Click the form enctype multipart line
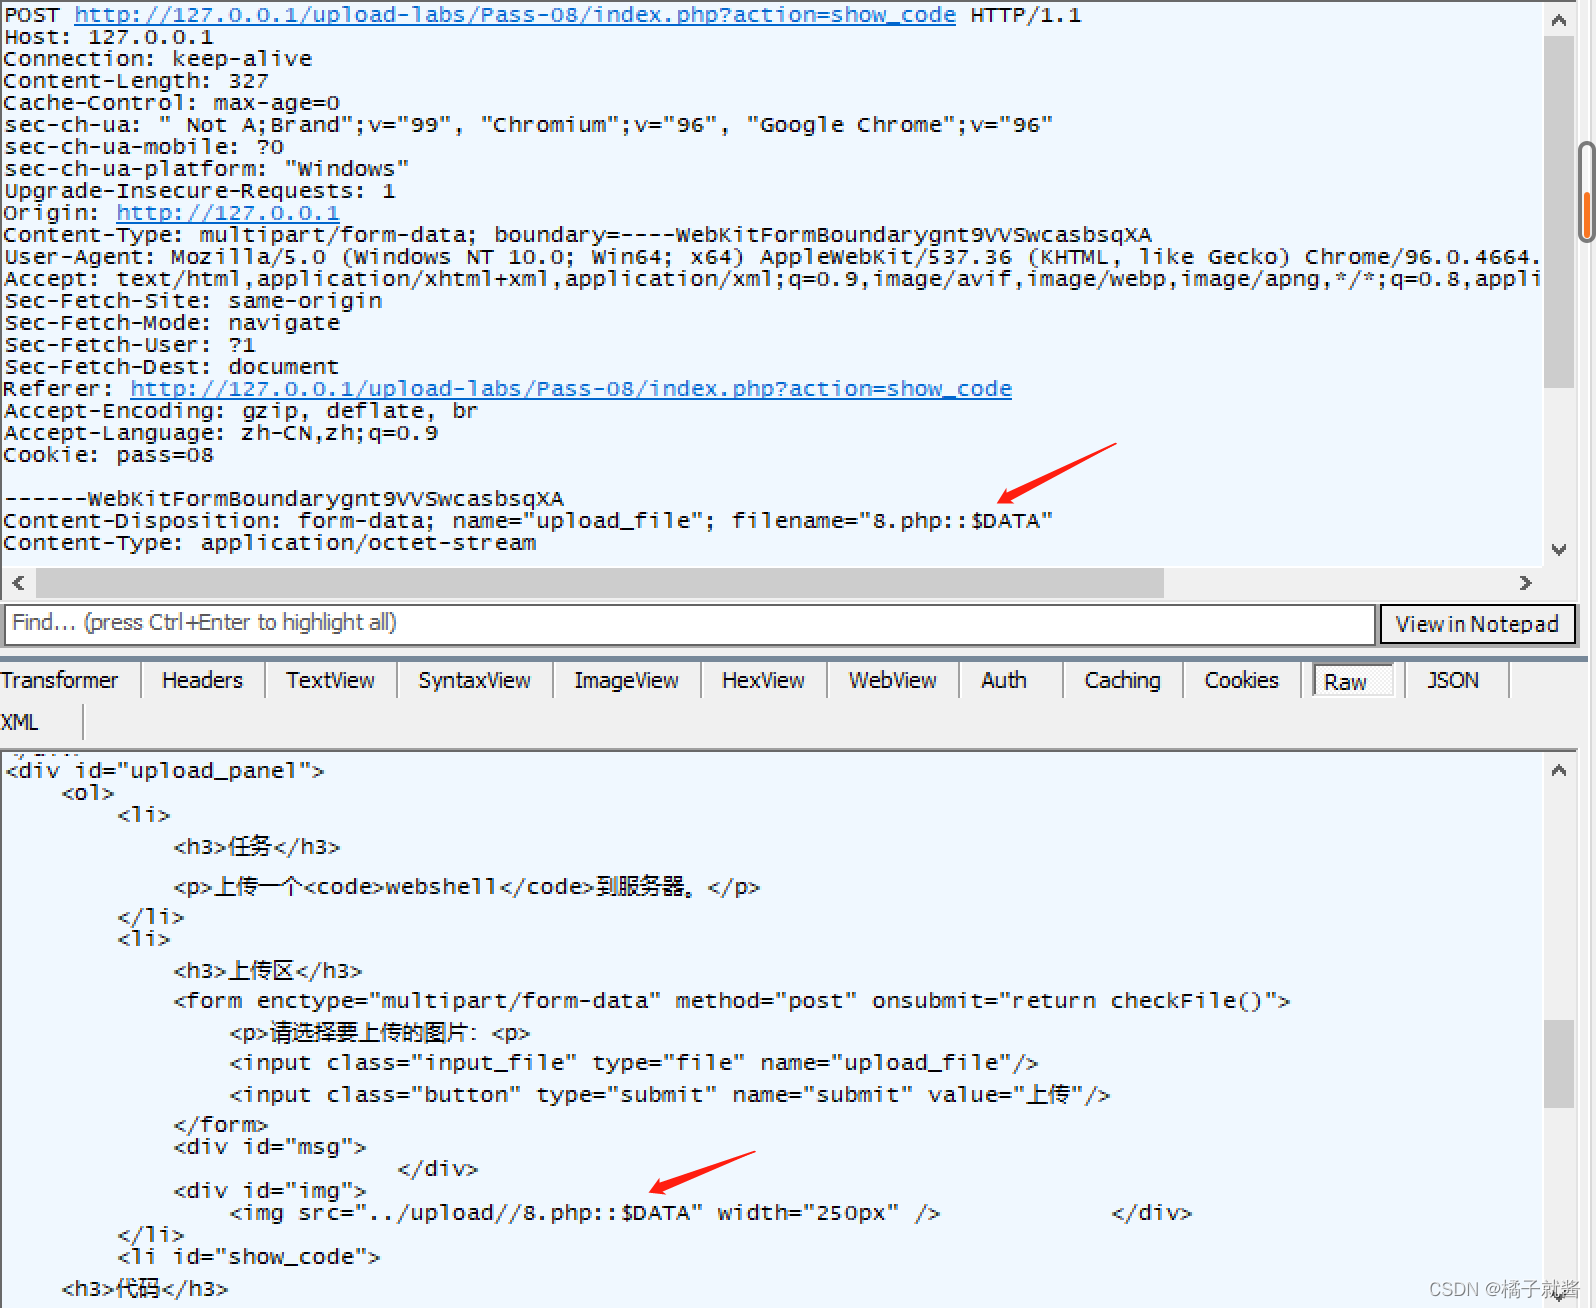Screen dimensions: 1596x1308 point(732,1001)
